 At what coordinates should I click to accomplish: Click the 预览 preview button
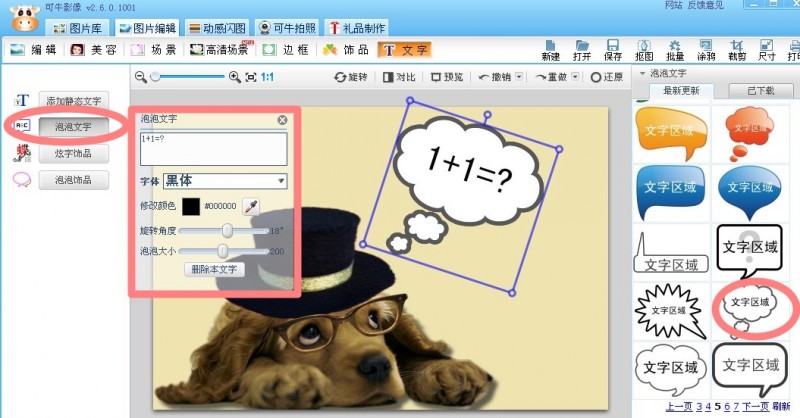447,77
